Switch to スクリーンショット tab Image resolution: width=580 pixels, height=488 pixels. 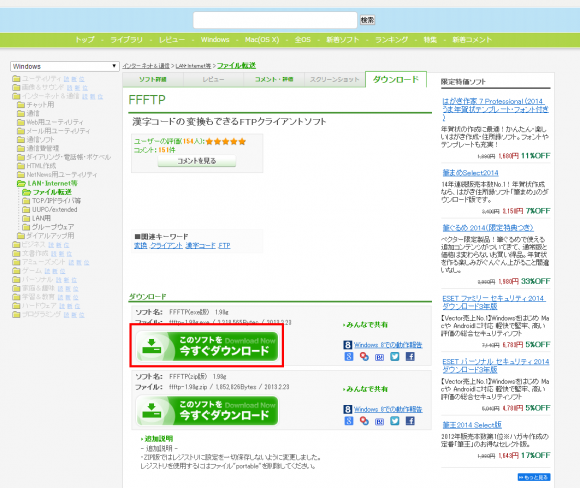pyautogui.click(x=334, y=80)
